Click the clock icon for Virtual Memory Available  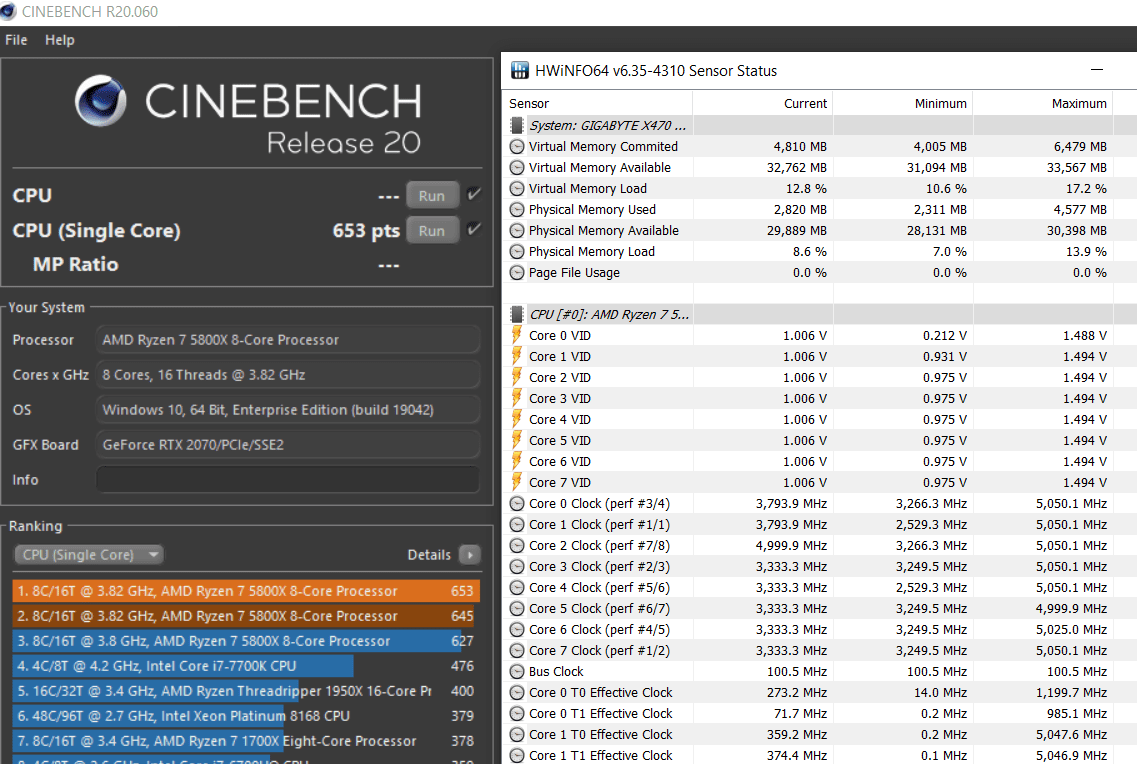517,167
